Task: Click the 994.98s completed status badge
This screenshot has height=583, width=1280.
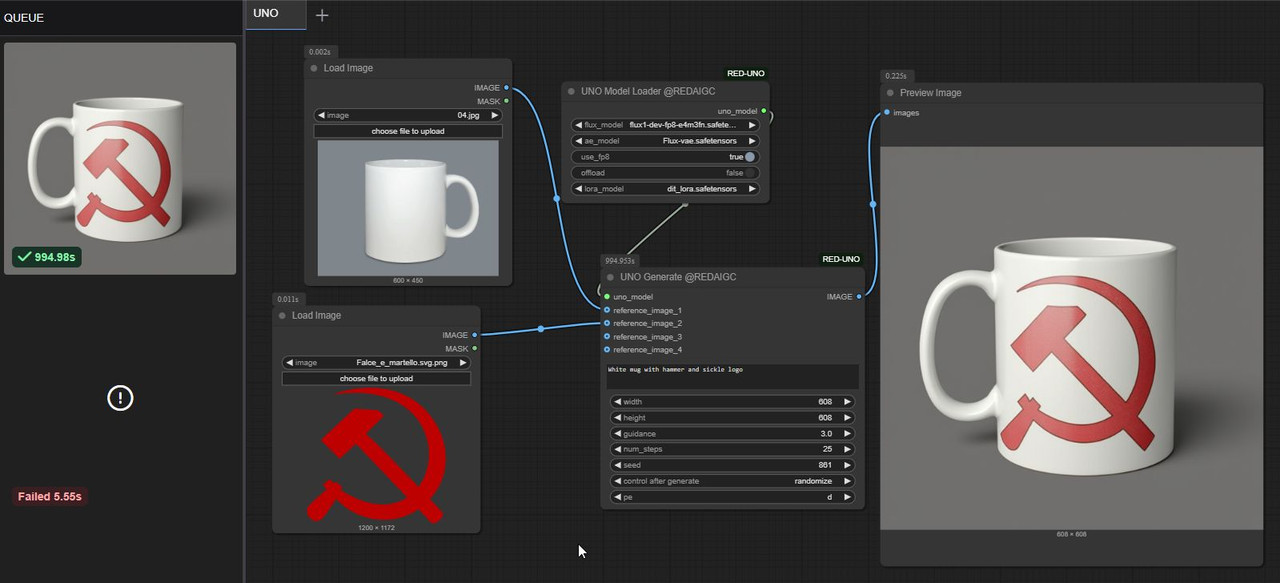Action: (47, 257)
